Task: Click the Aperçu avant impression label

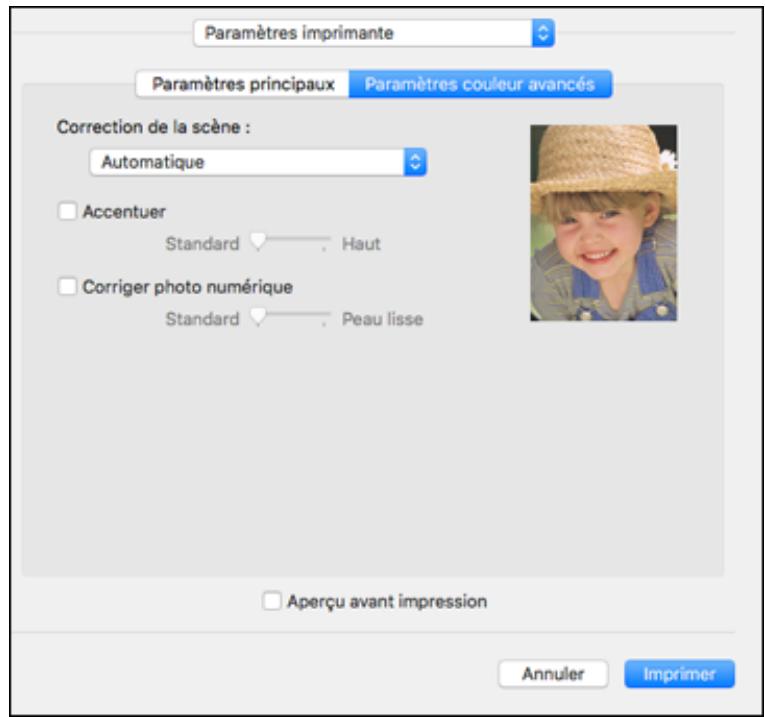Action: tap(386, 602)
